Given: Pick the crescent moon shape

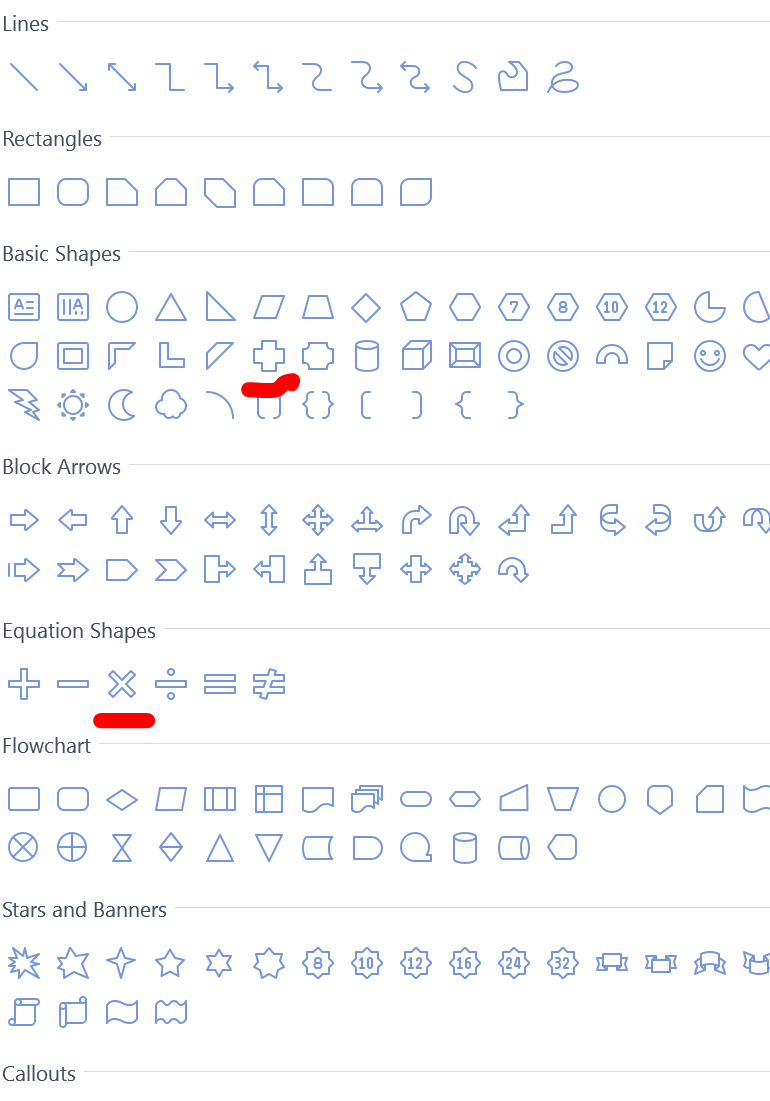Looking at the screenshot, I should pos(122,405).
